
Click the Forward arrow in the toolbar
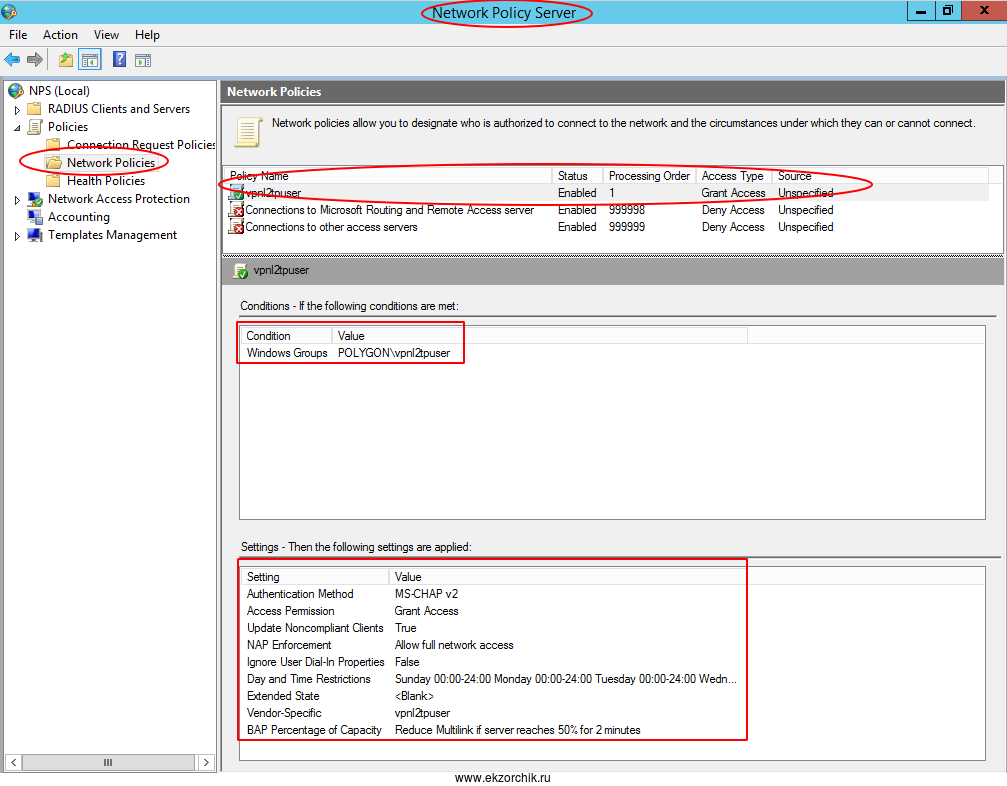click(x=35, y=60)
